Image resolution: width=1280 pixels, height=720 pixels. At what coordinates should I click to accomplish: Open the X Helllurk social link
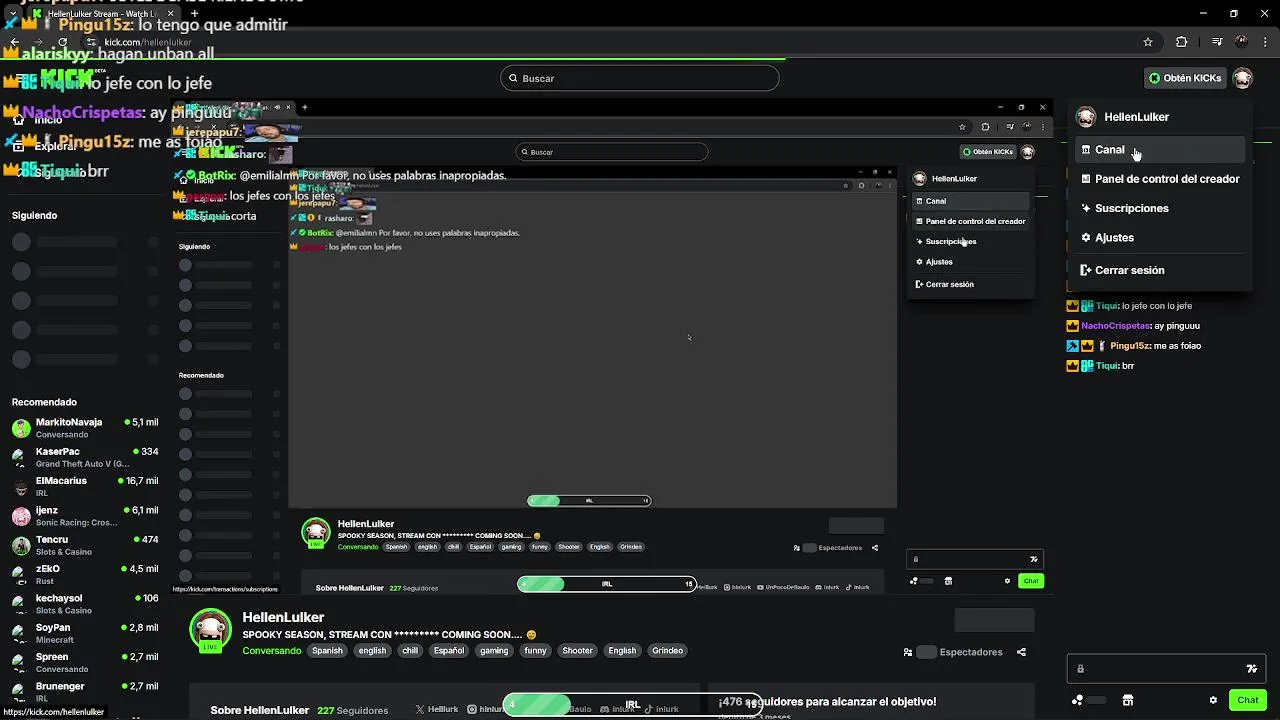(437, 709)
